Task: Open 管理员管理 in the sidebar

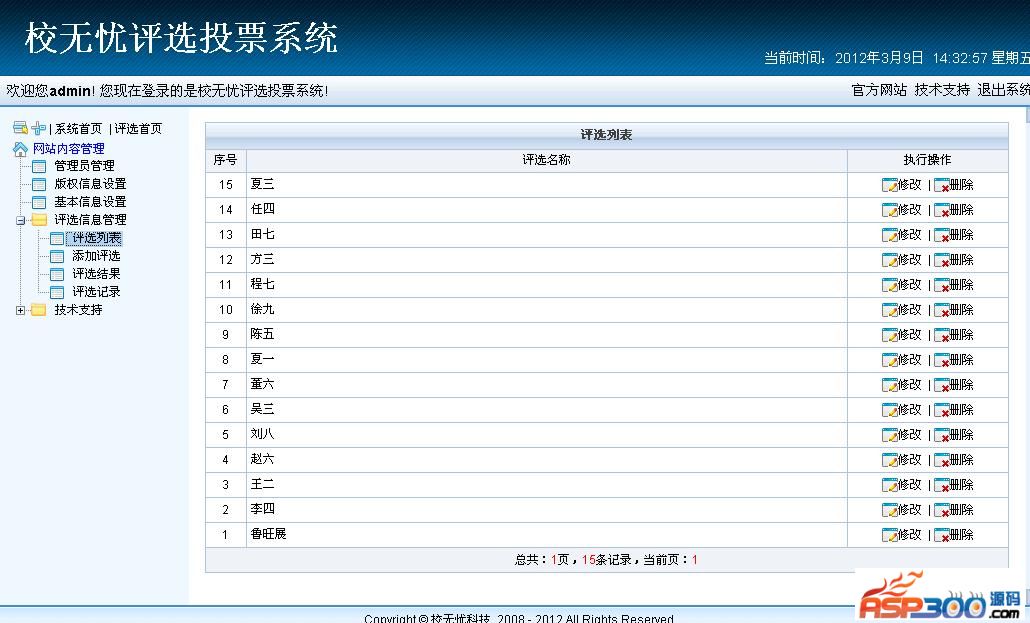Action: click(x=84, y=166)
